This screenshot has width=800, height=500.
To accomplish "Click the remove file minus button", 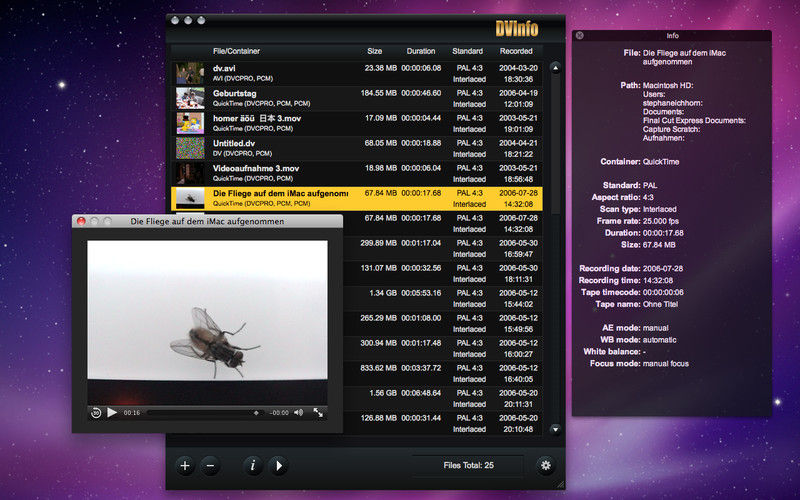I will coord(210,465).
